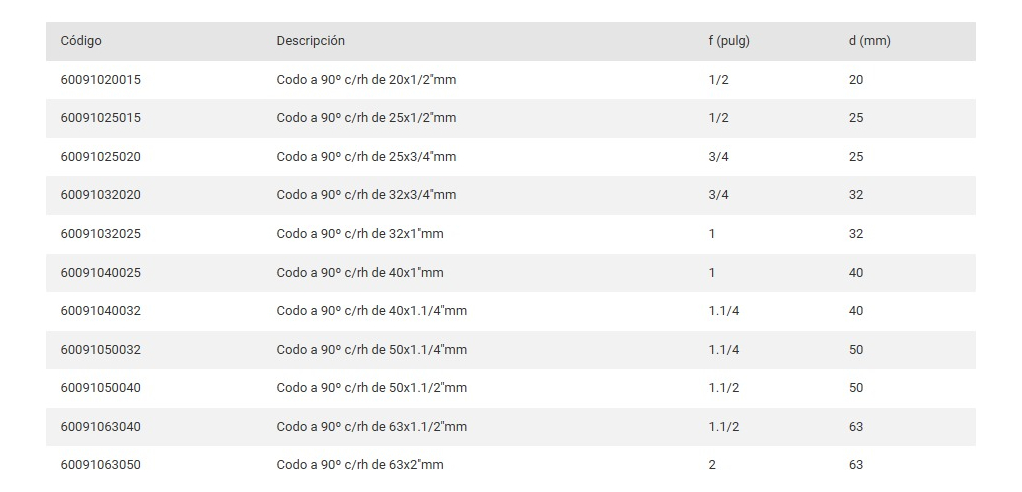1022x492 pixels.
Task: Click the f (pulg) column header
Action: tap(728, 41)
